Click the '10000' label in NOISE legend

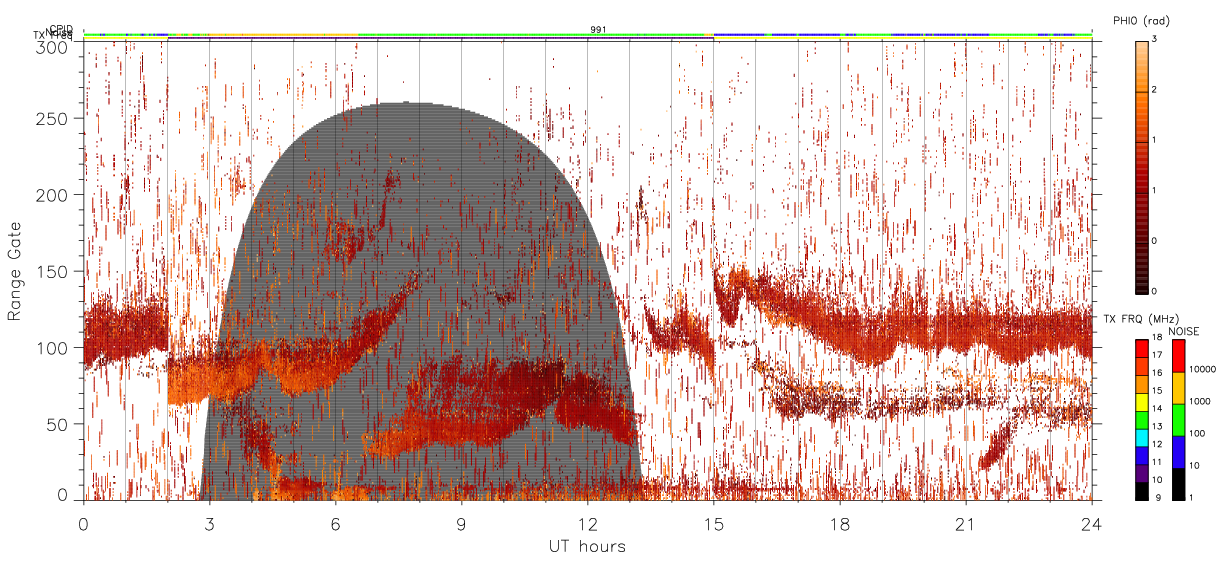[1203, 369]
